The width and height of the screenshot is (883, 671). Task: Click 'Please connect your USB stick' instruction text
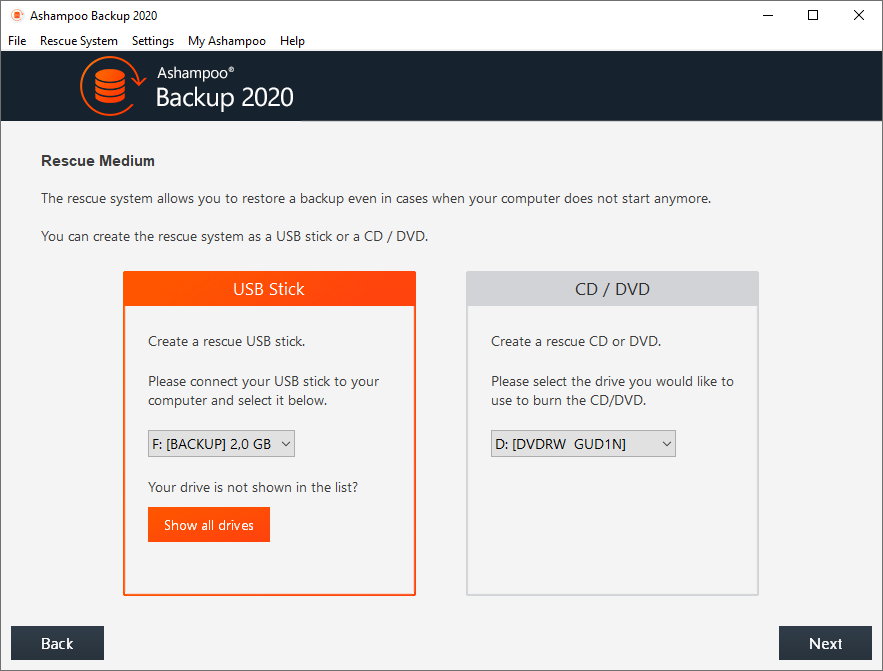coord(263,391)
